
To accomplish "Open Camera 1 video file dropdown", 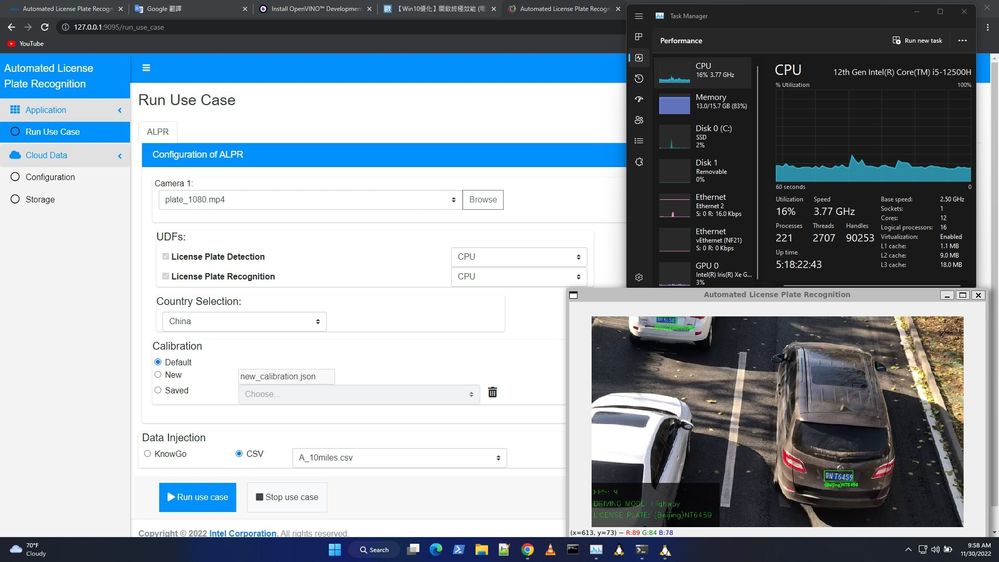I will tap(310, 199).
